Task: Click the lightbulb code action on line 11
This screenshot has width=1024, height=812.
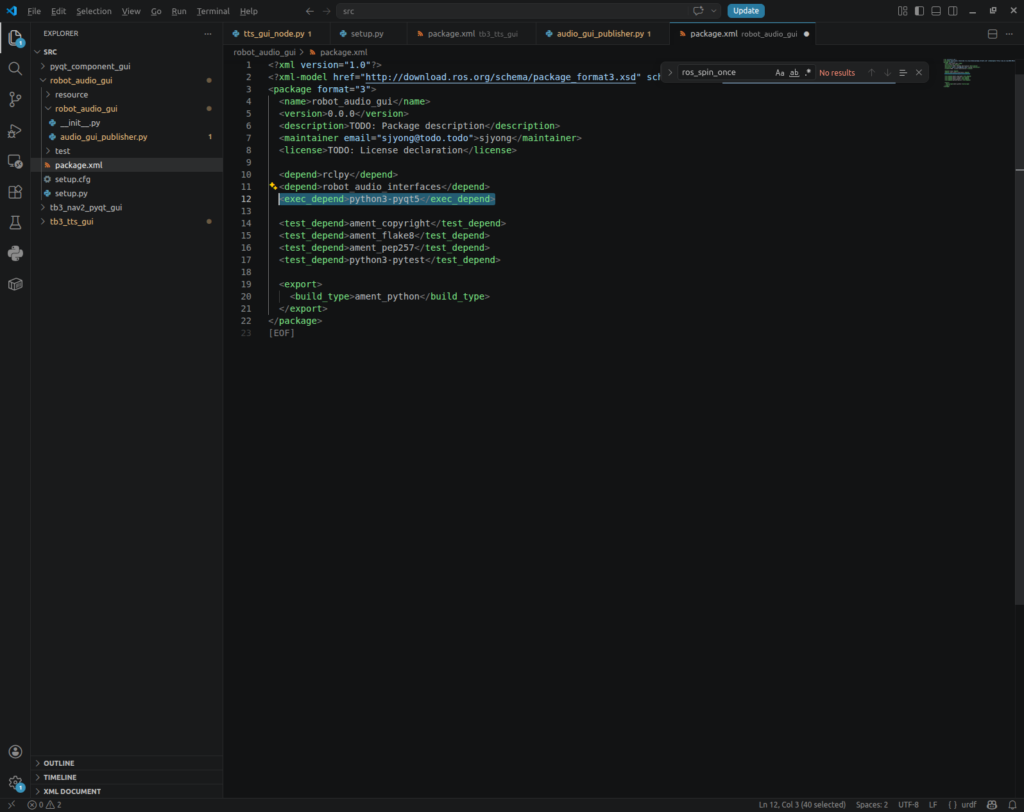Action: click(273, 186)
